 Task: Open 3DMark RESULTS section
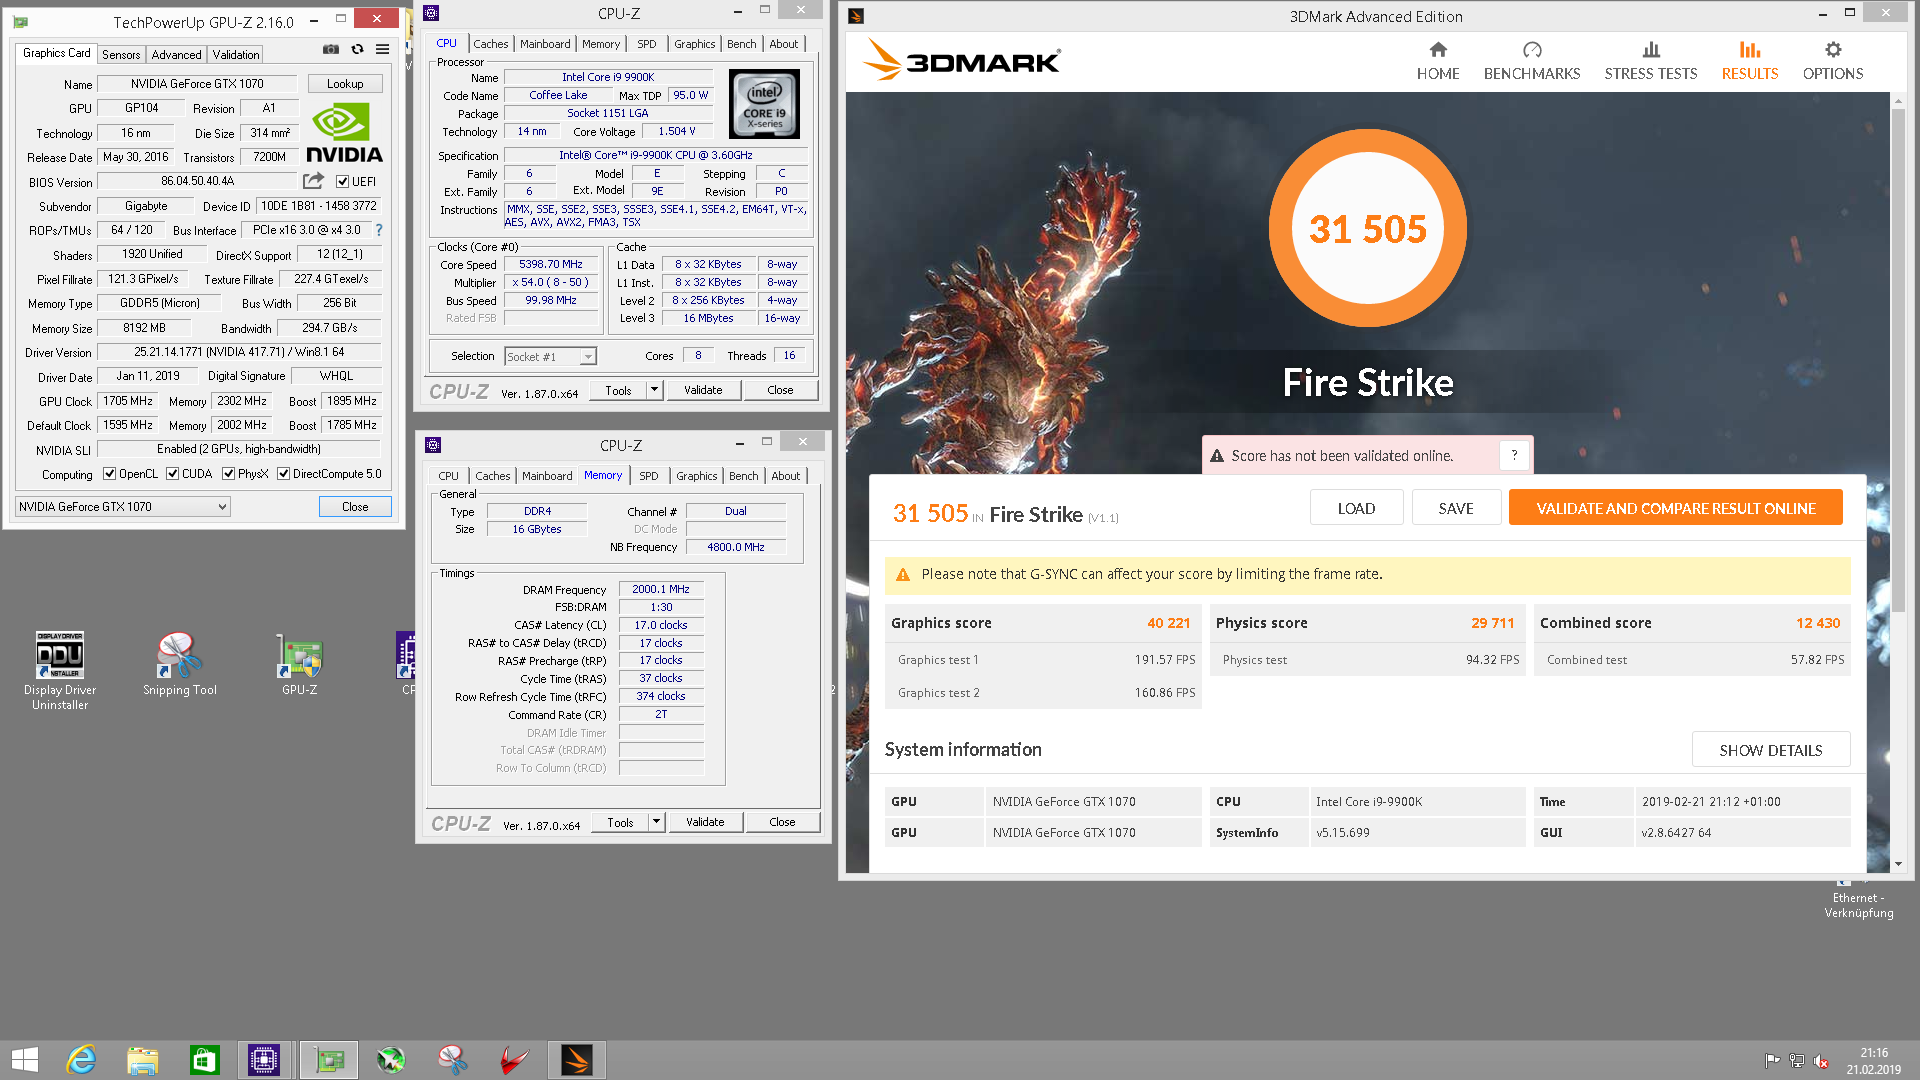(1750, 61)
